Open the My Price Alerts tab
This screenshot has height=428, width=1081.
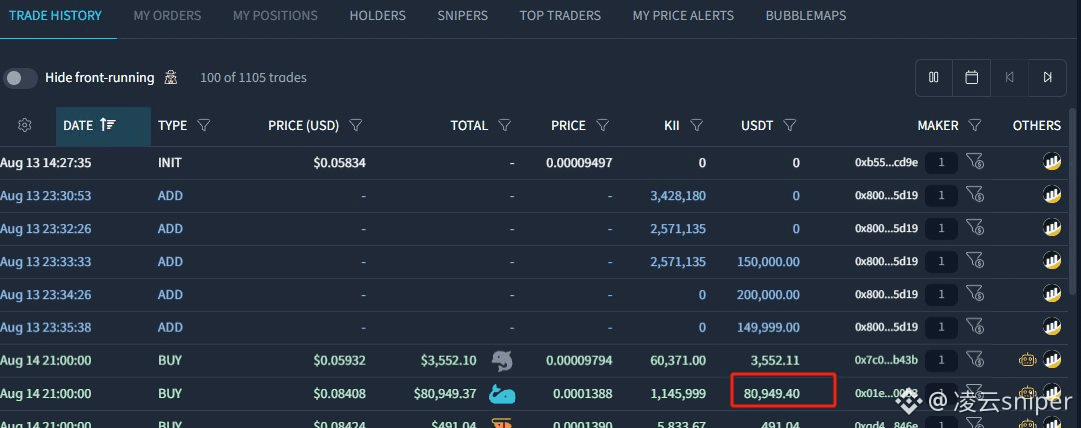pyautogui.click(x=683, y=15)
